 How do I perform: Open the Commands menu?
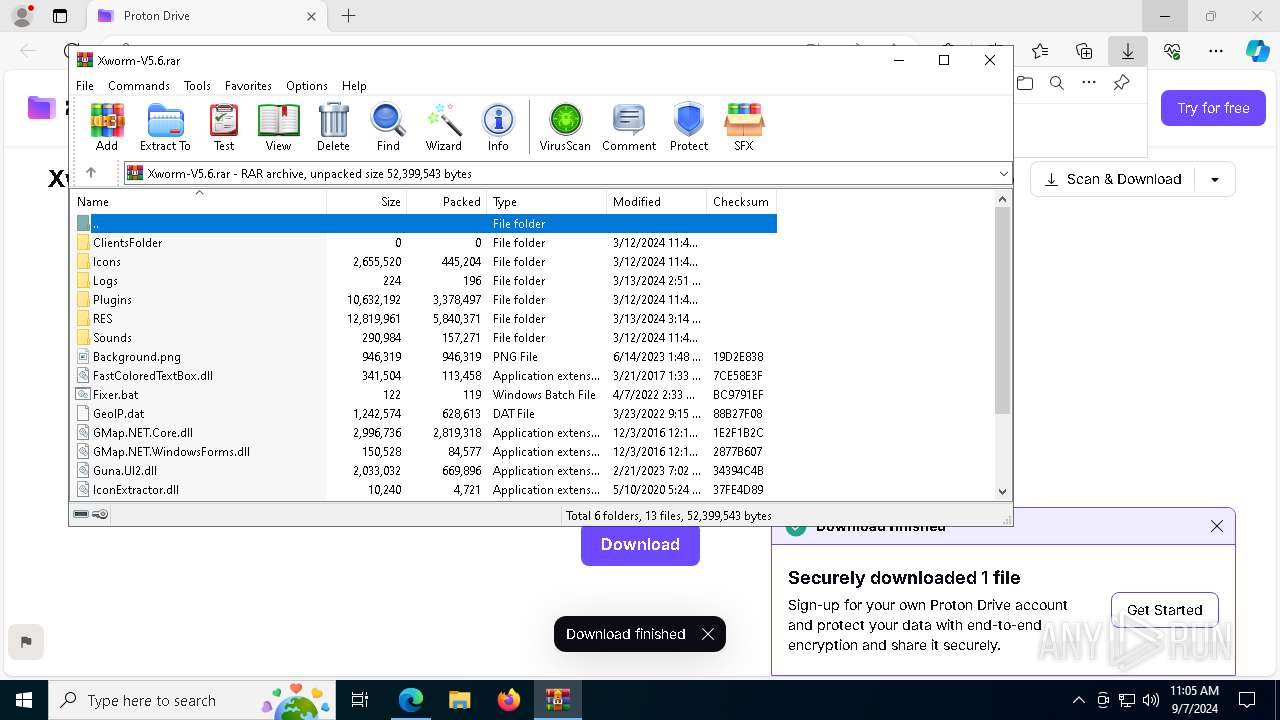[x=139, y=86]
